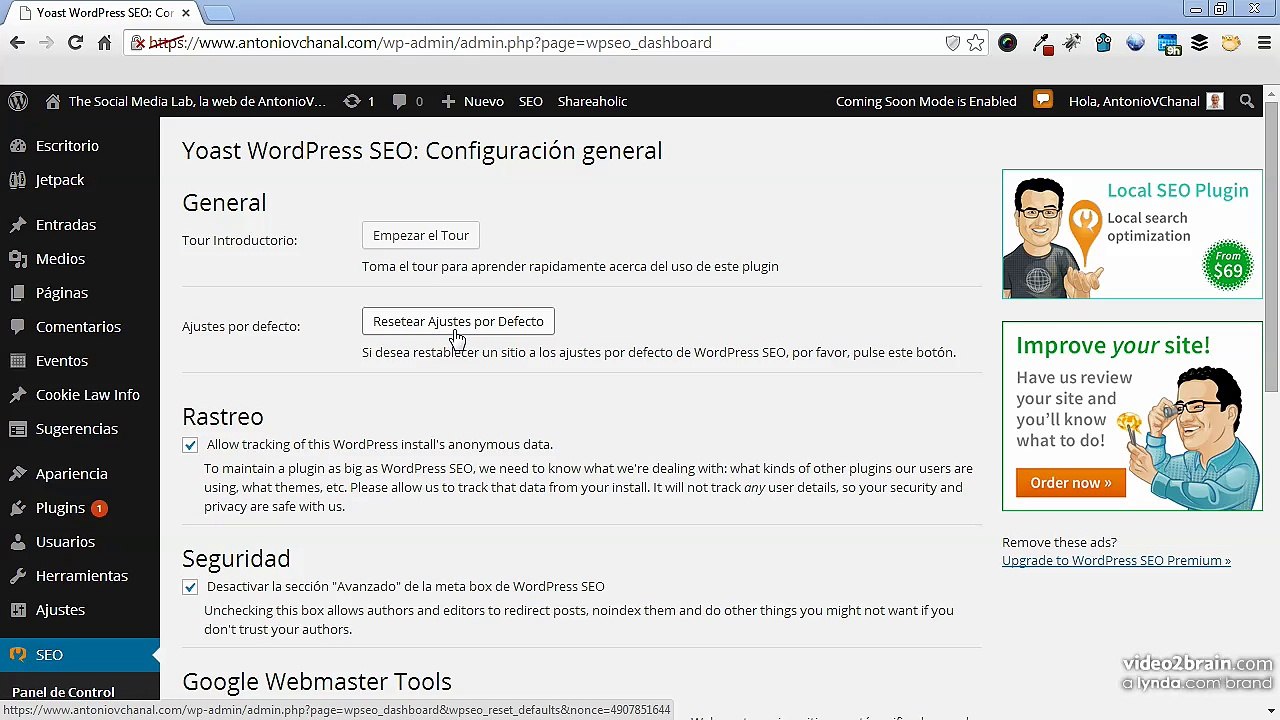Open Panel de Control SEO submenu item
Viewport: 1280px width, 720px height.
tap(63, 692)
